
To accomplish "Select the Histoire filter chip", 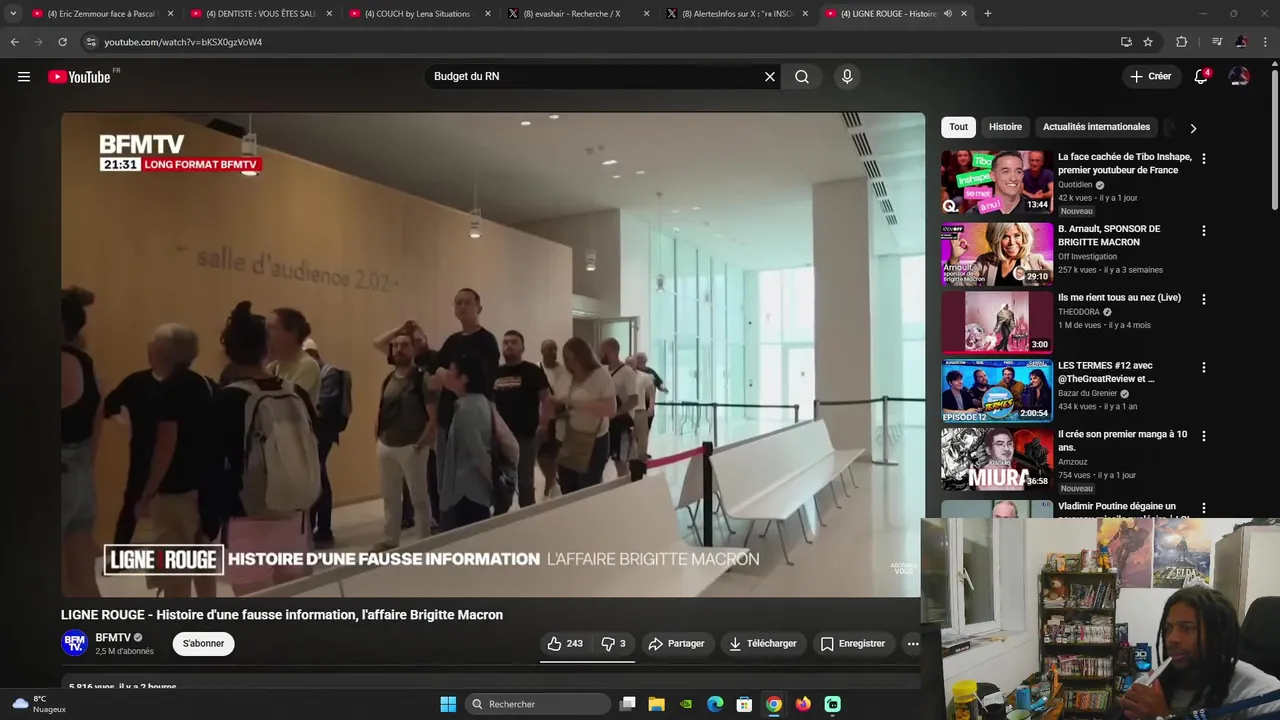I will 1005,127.
